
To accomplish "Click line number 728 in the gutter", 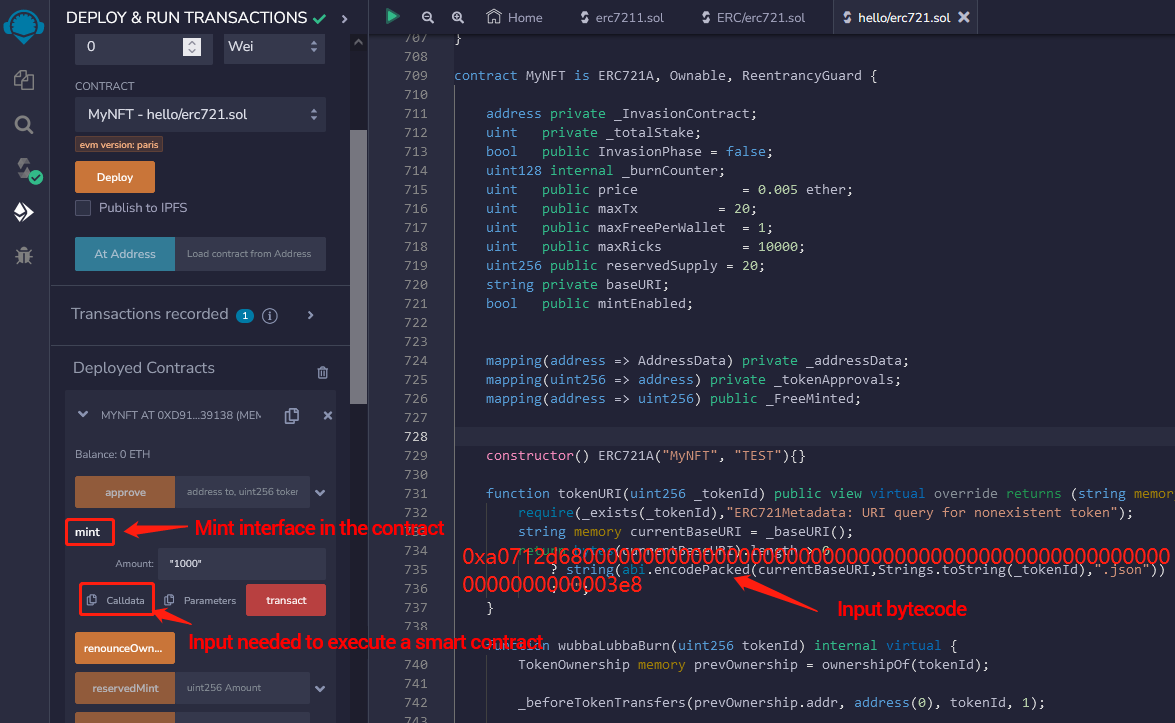I will point(415,437).
